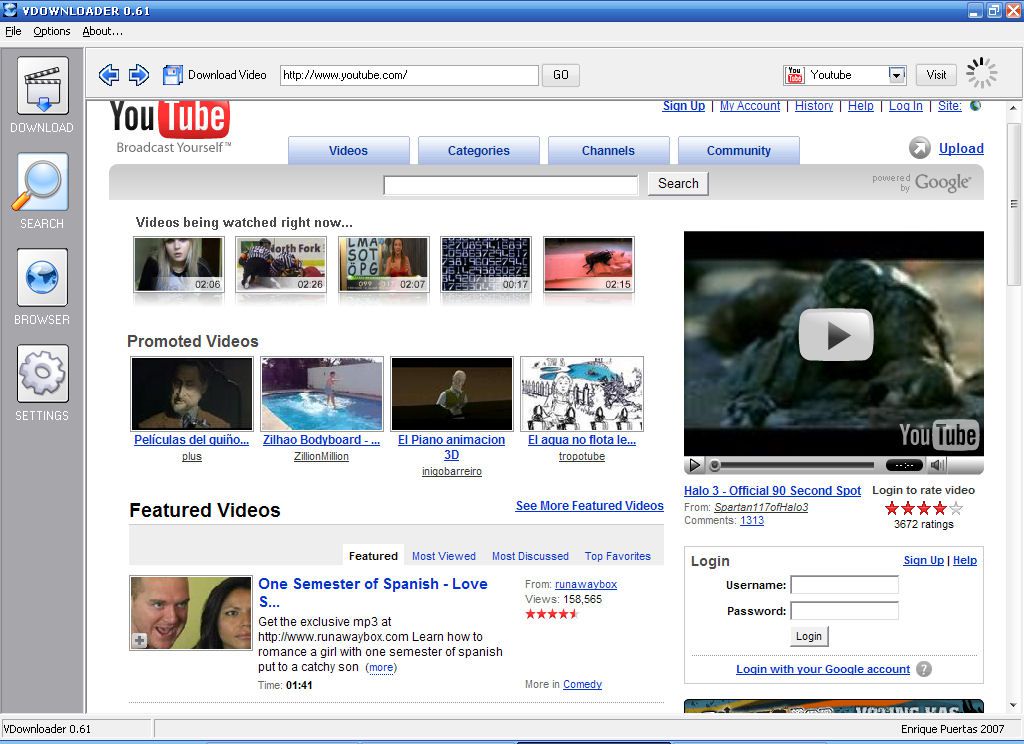Click the Username input field
This screenshot has height=744, width=1024.
[x=844, y=585]
